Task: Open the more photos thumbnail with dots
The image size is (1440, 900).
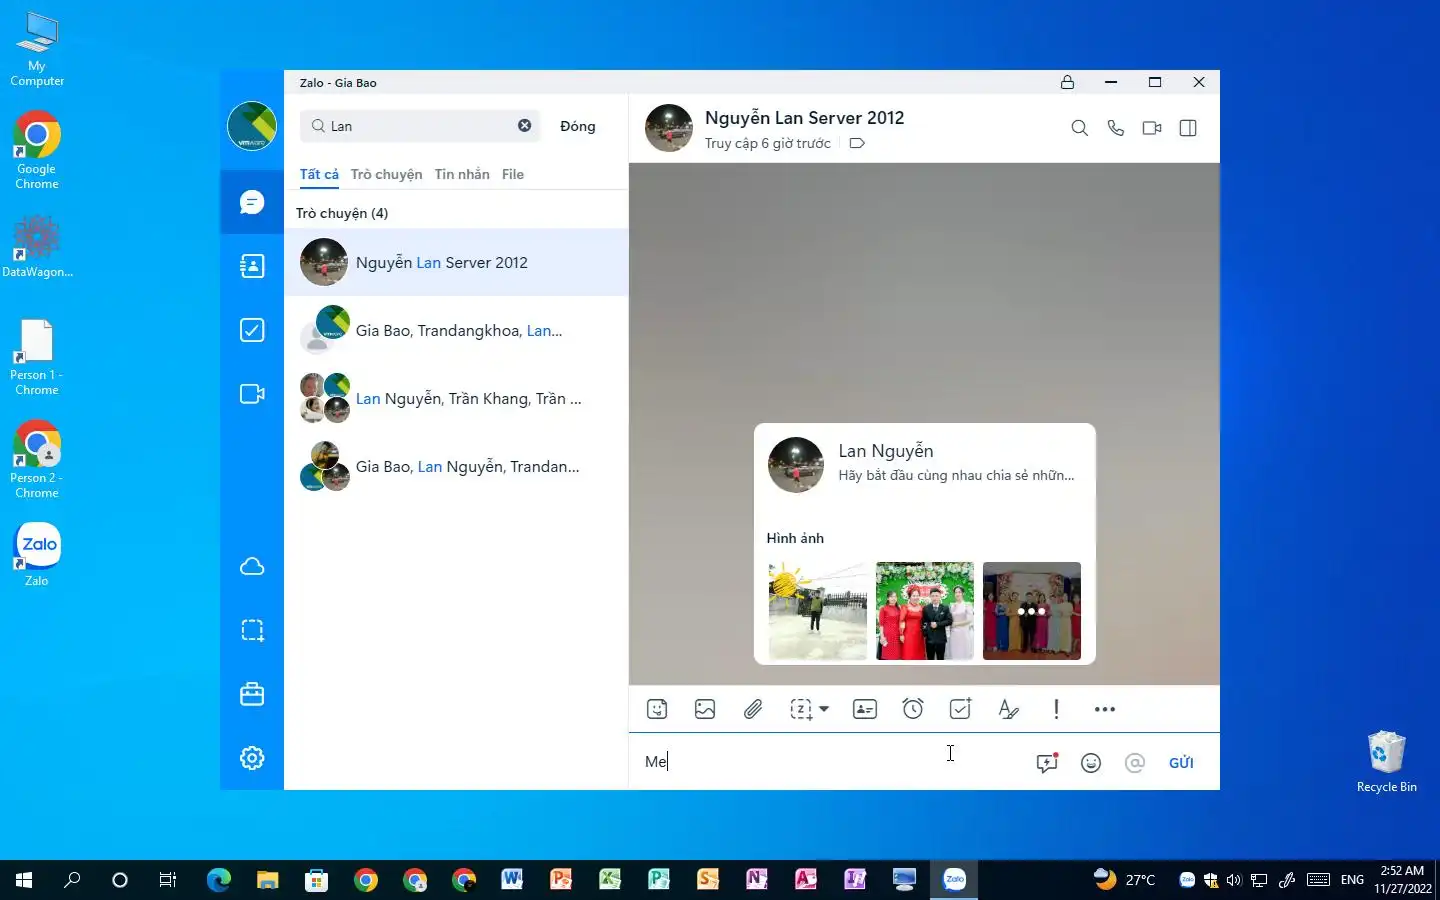Action: tap(1032, 611)
